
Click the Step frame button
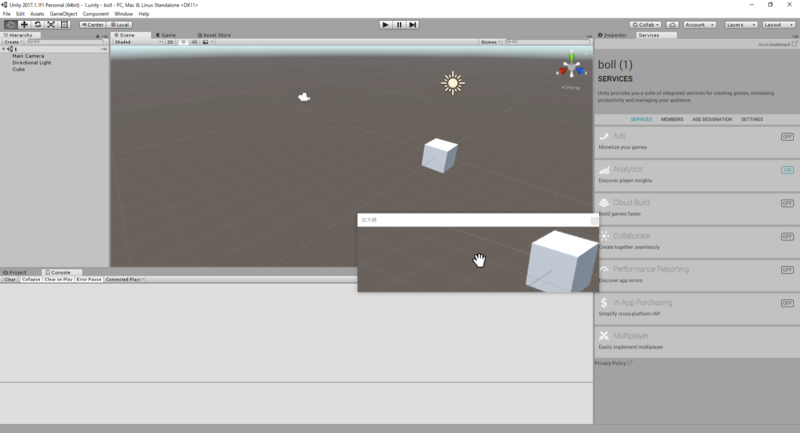coord(413,24)
